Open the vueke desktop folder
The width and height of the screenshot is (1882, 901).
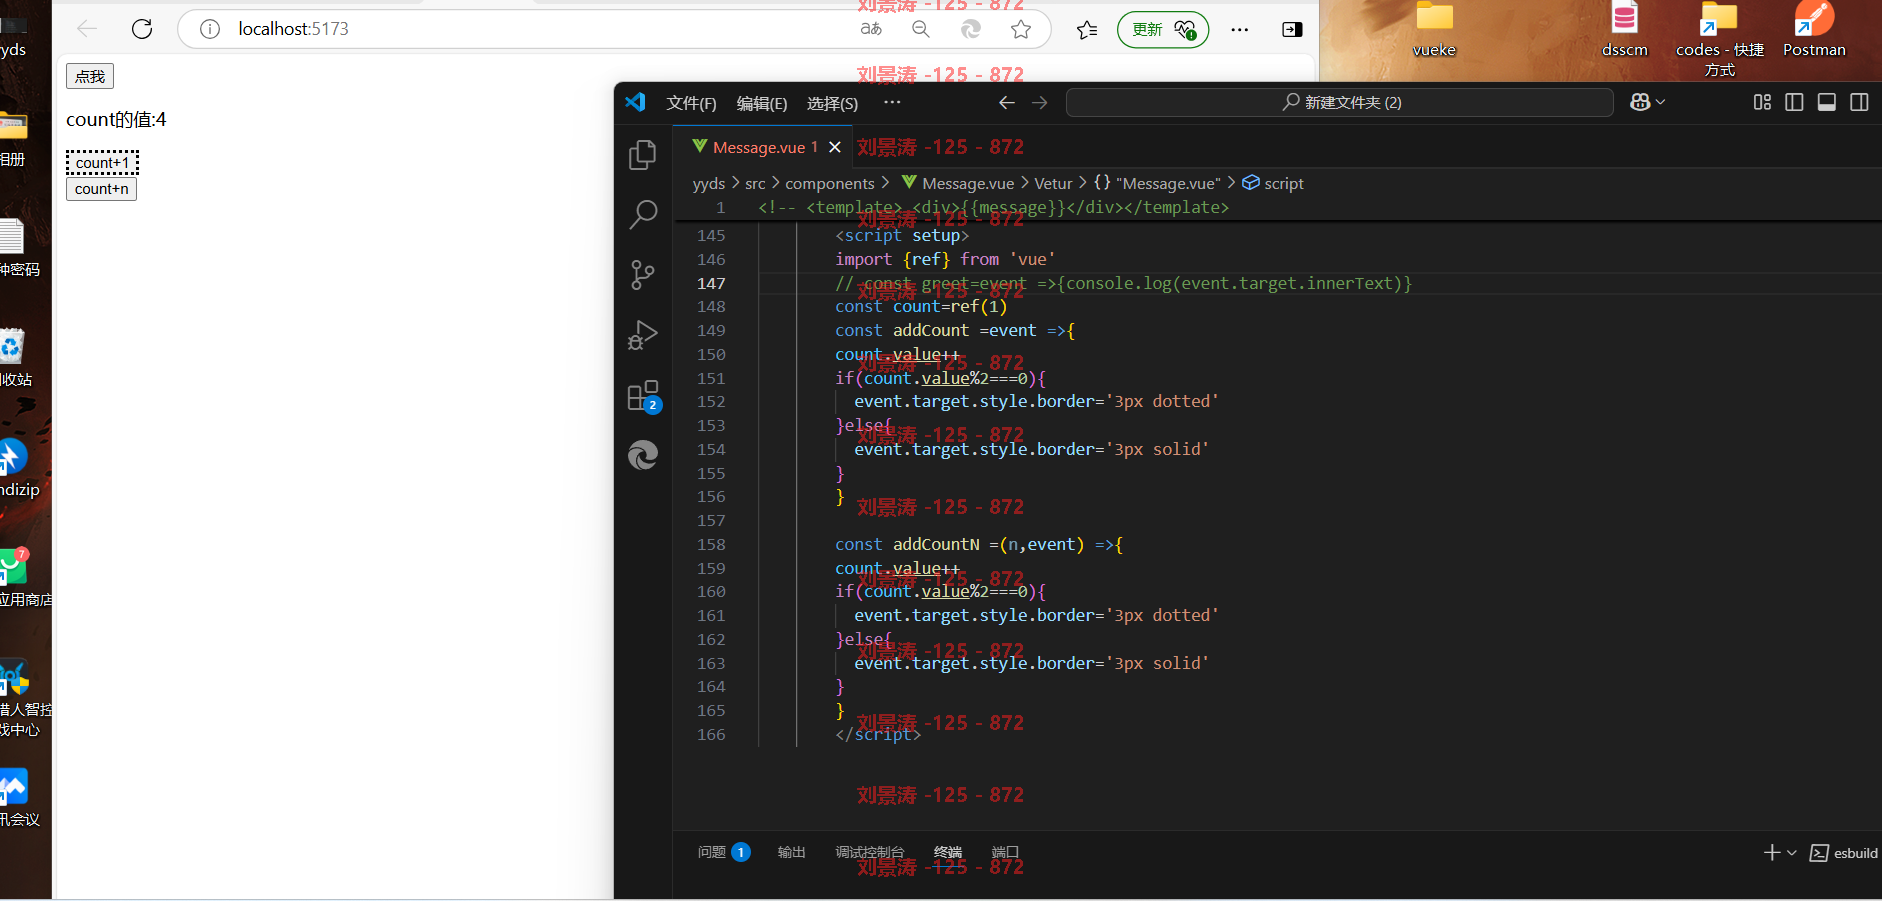[x=1434, y=30]
